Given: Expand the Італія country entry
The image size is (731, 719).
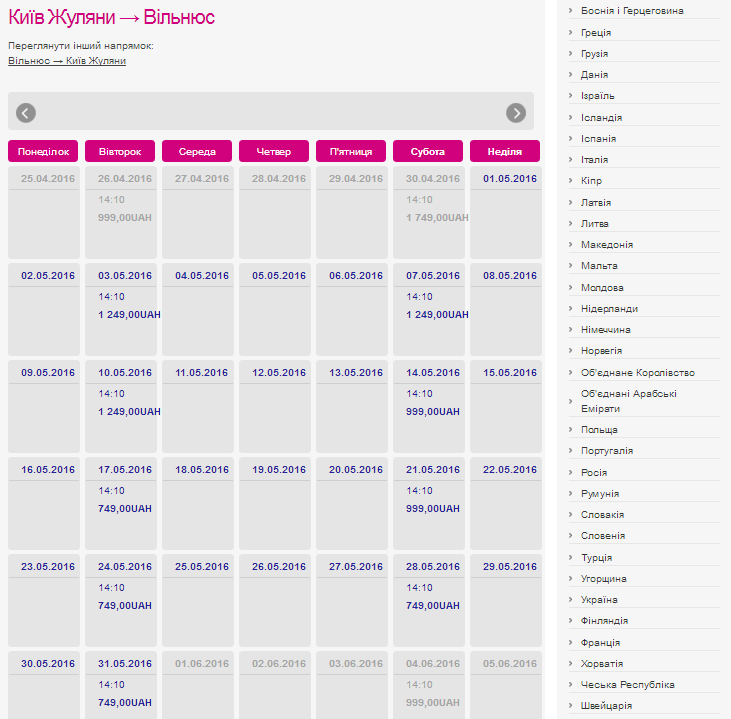Looking at the screenshot, I should click(594, 160).
